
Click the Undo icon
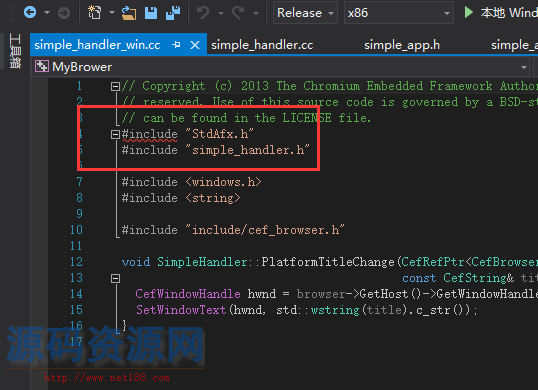[203, 13]
